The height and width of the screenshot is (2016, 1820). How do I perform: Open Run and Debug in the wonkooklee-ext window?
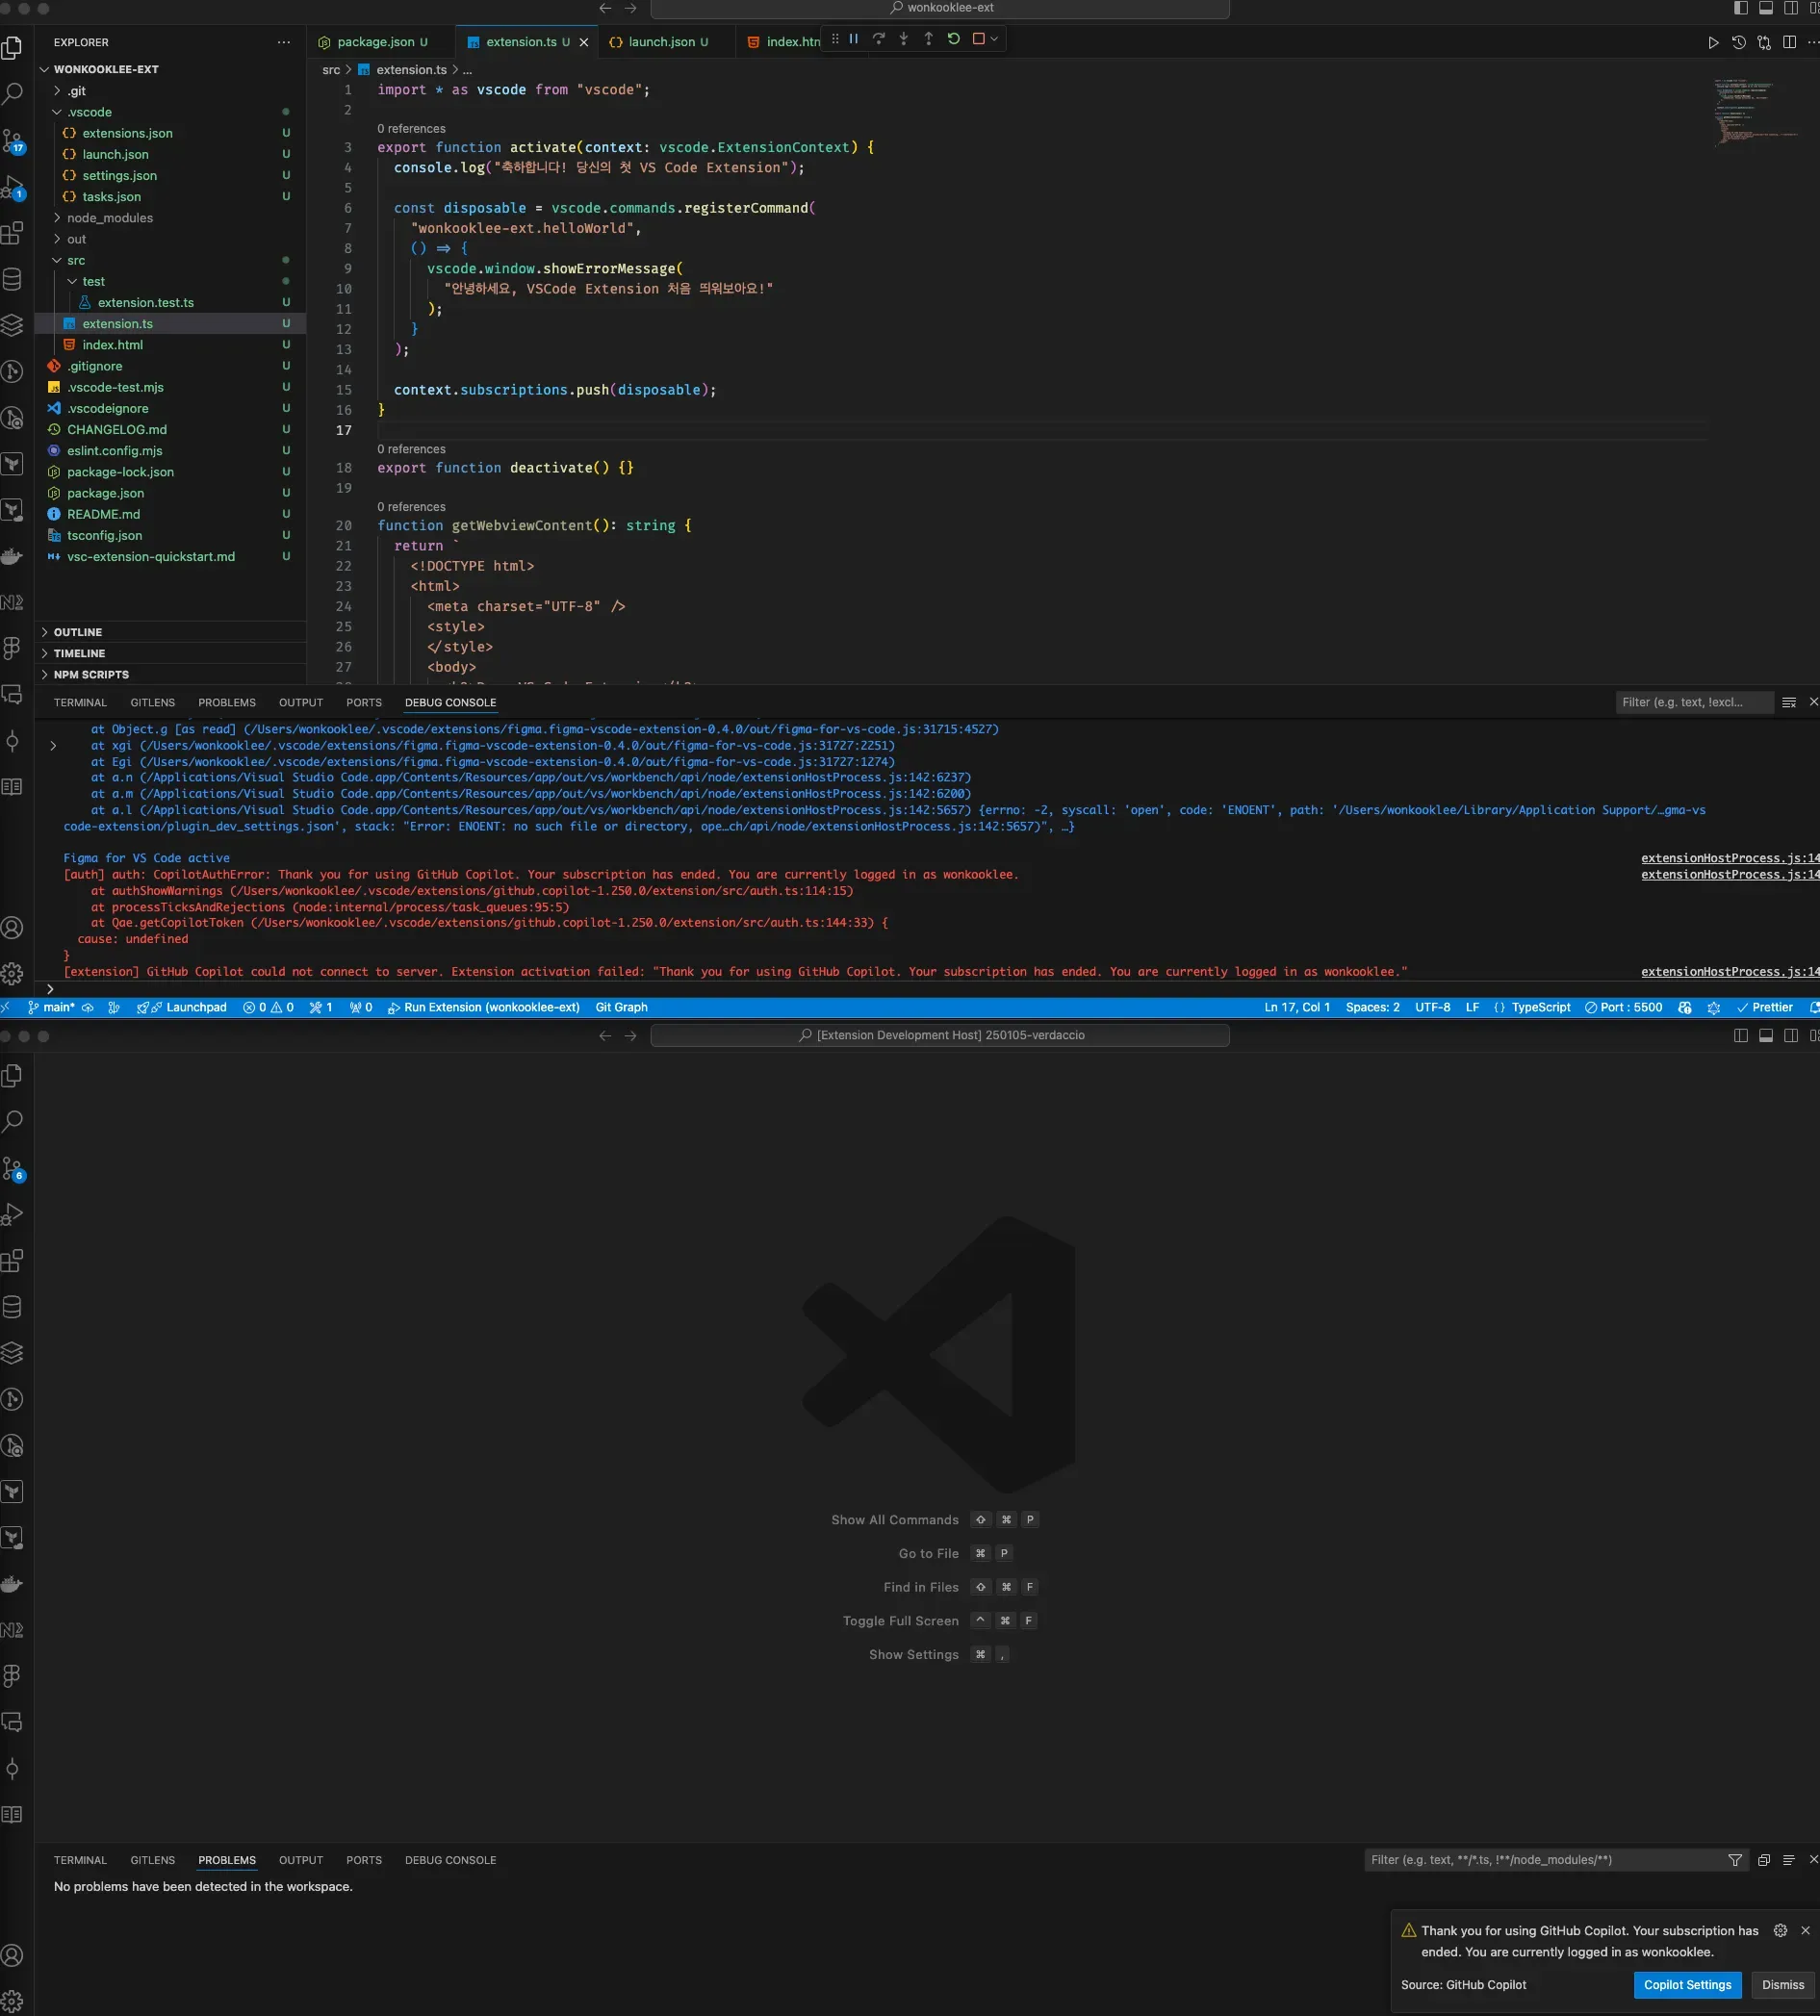[13, 187]
